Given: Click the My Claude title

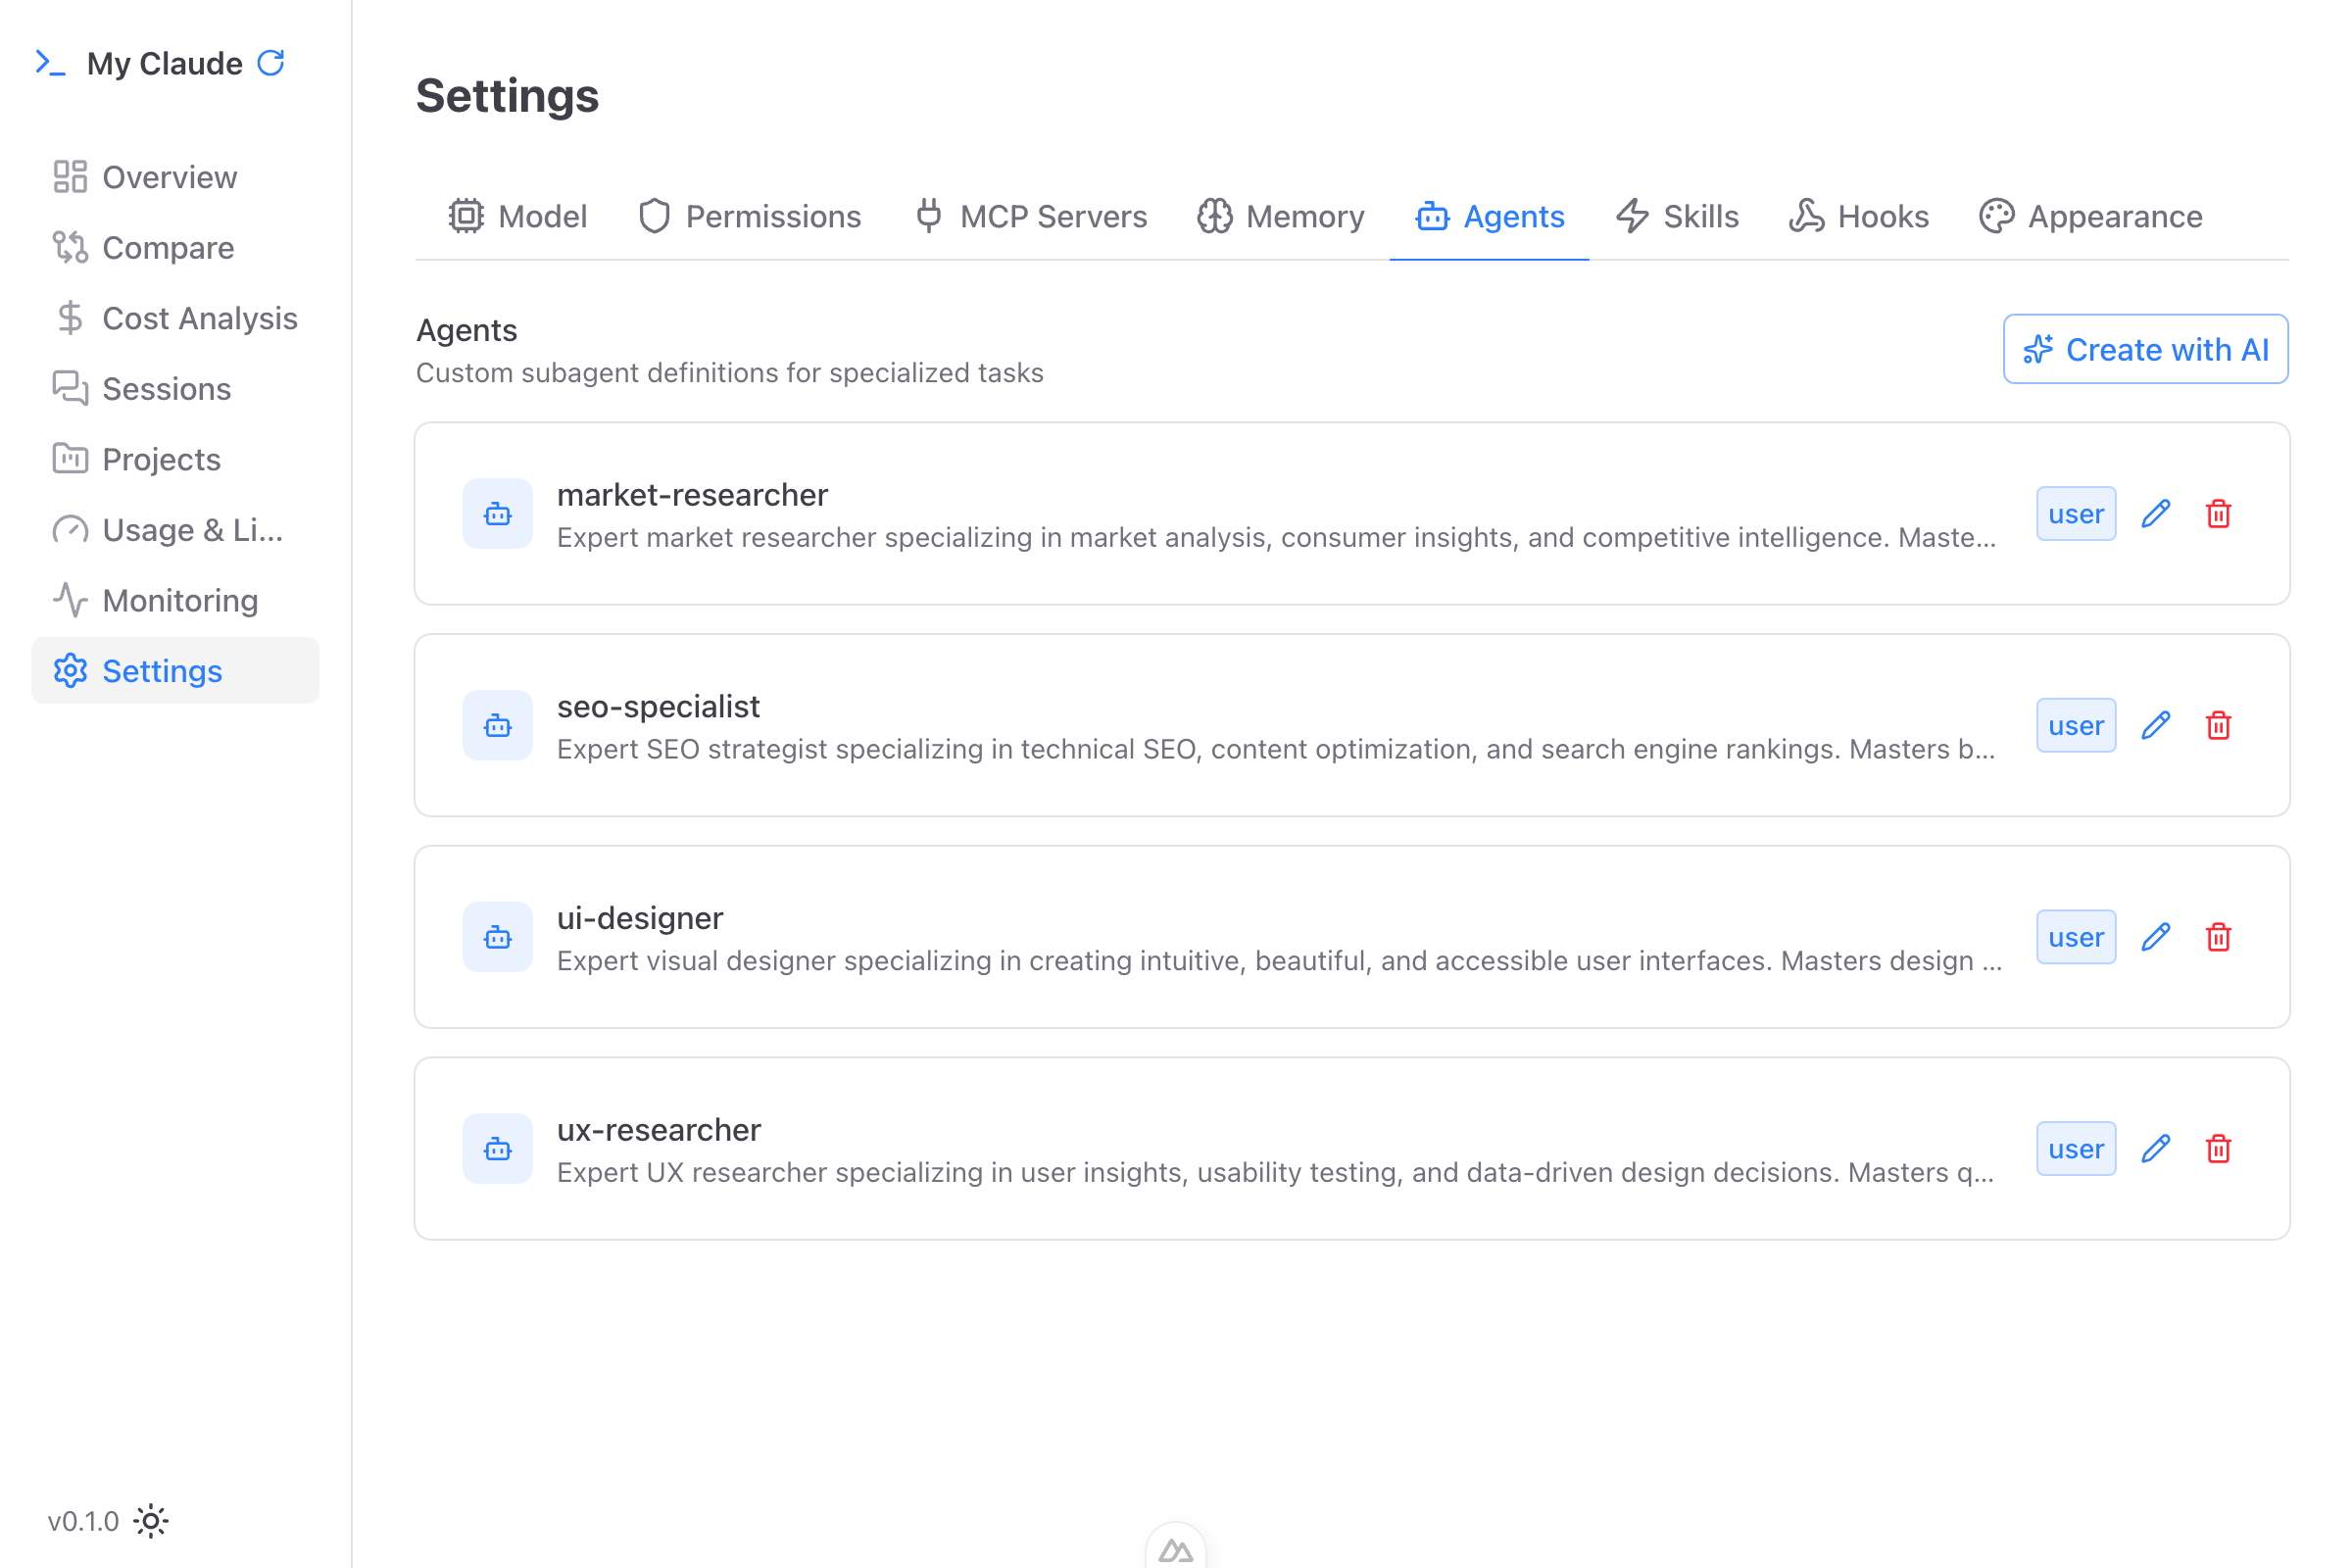Looking at the screenshot, I should click(x=164, y=63).
